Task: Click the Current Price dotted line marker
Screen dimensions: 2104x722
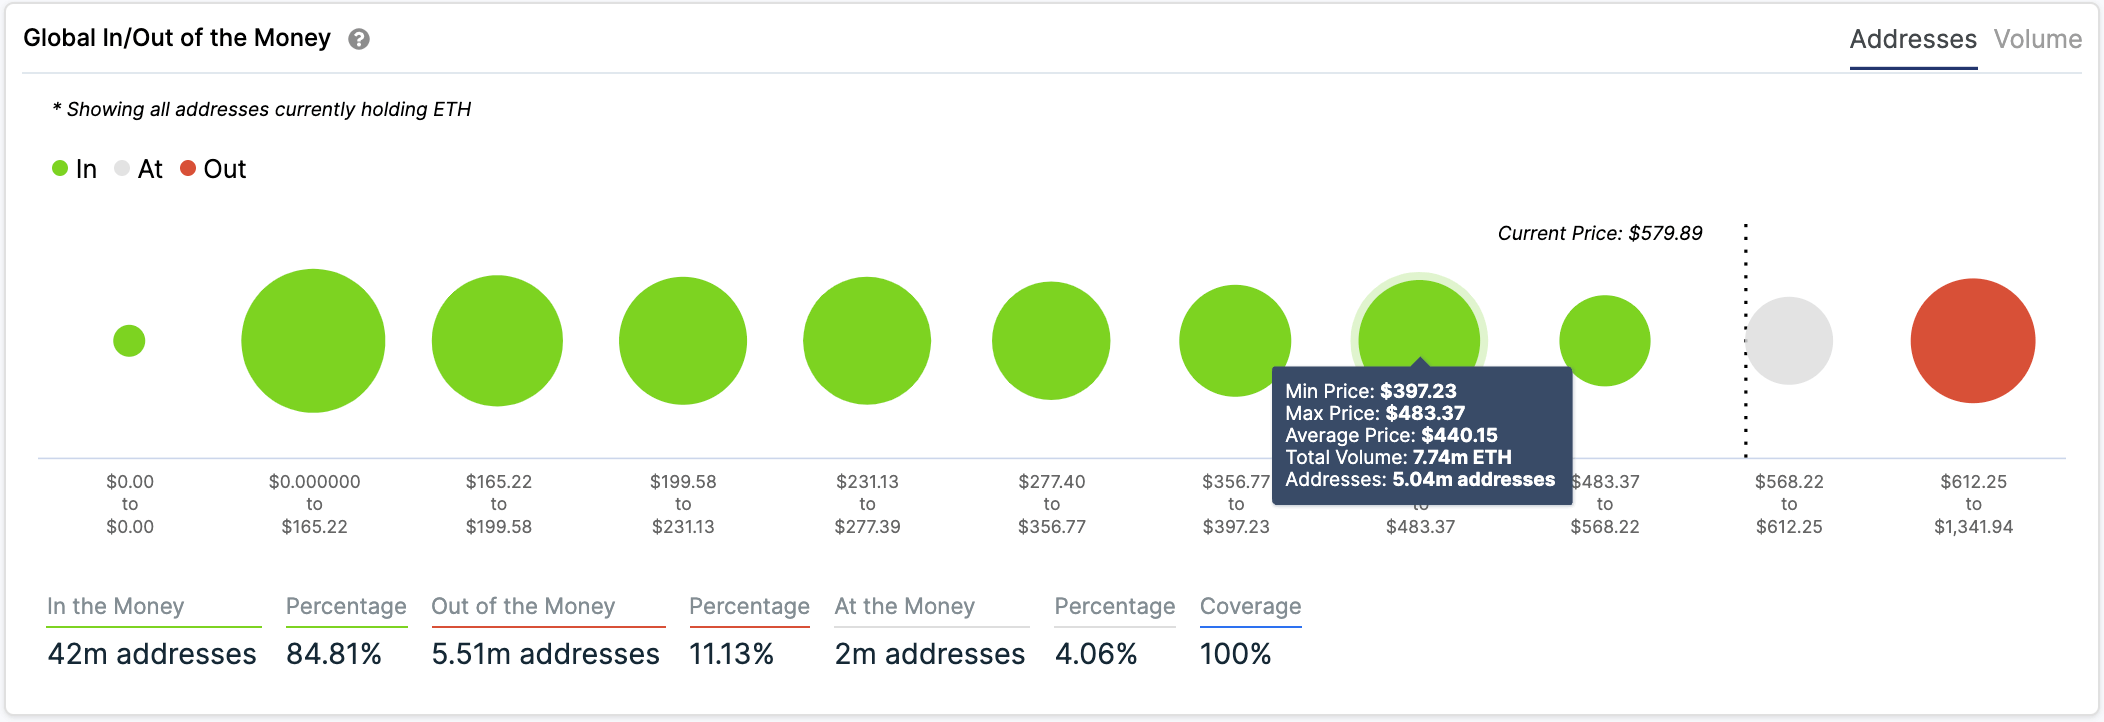Action: (x=1746, y=341)
